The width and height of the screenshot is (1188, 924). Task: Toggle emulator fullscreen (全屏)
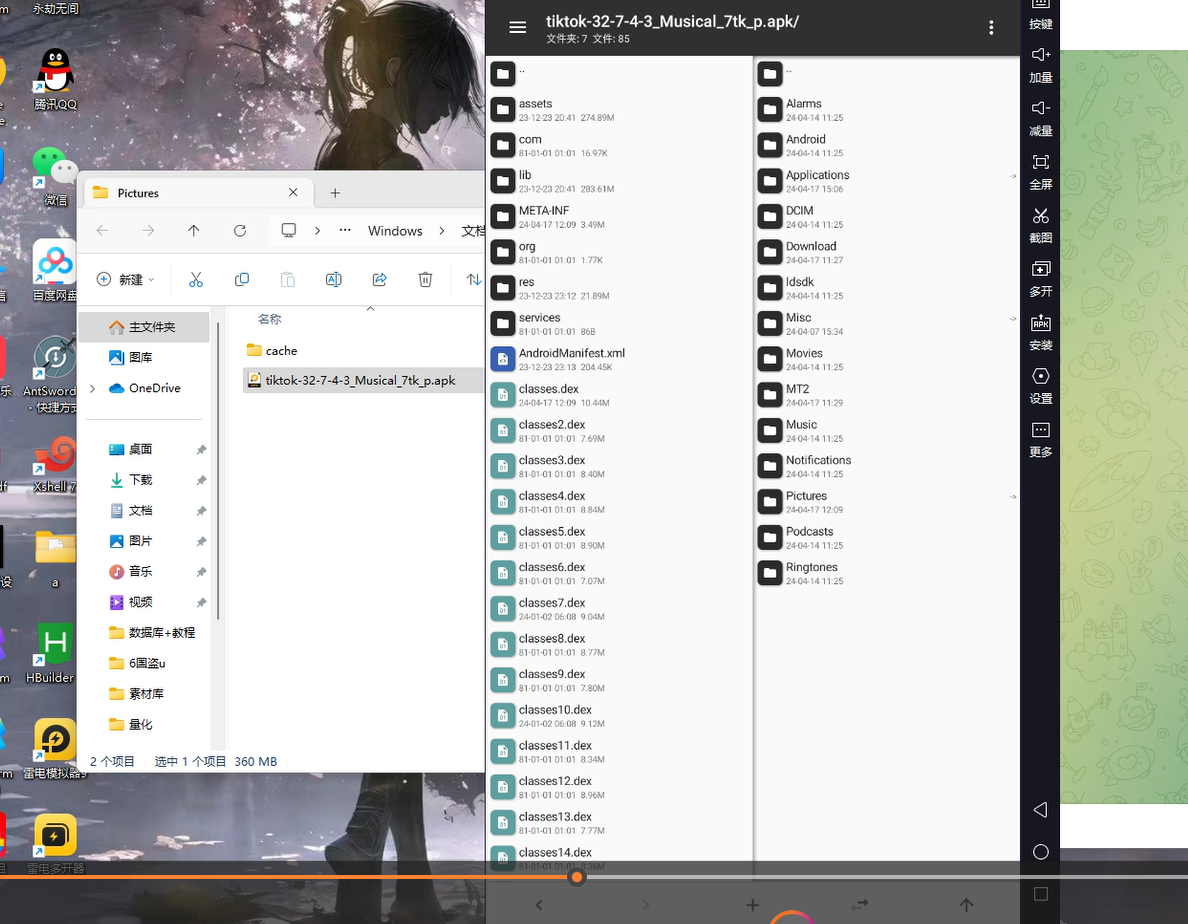(x=1041, y=162)
